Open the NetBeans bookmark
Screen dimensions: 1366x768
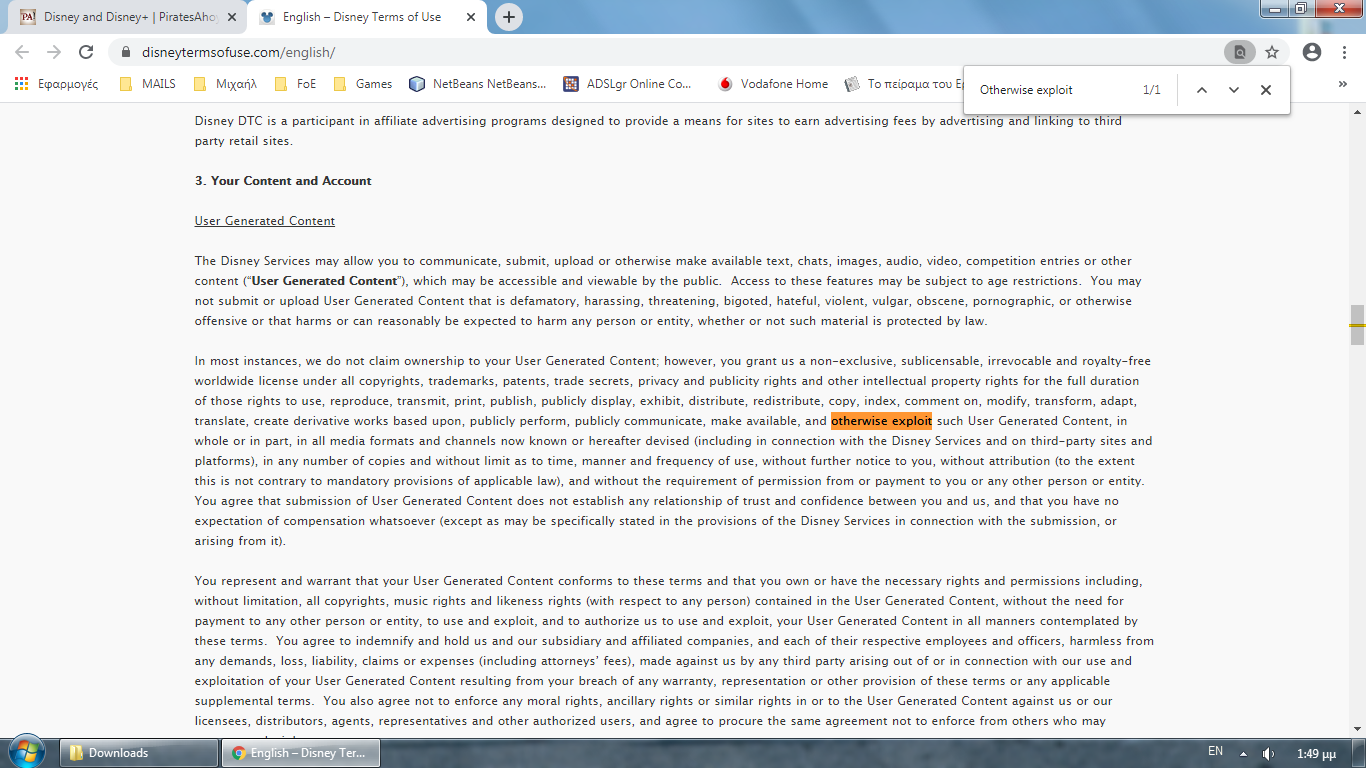coord(478,84)
